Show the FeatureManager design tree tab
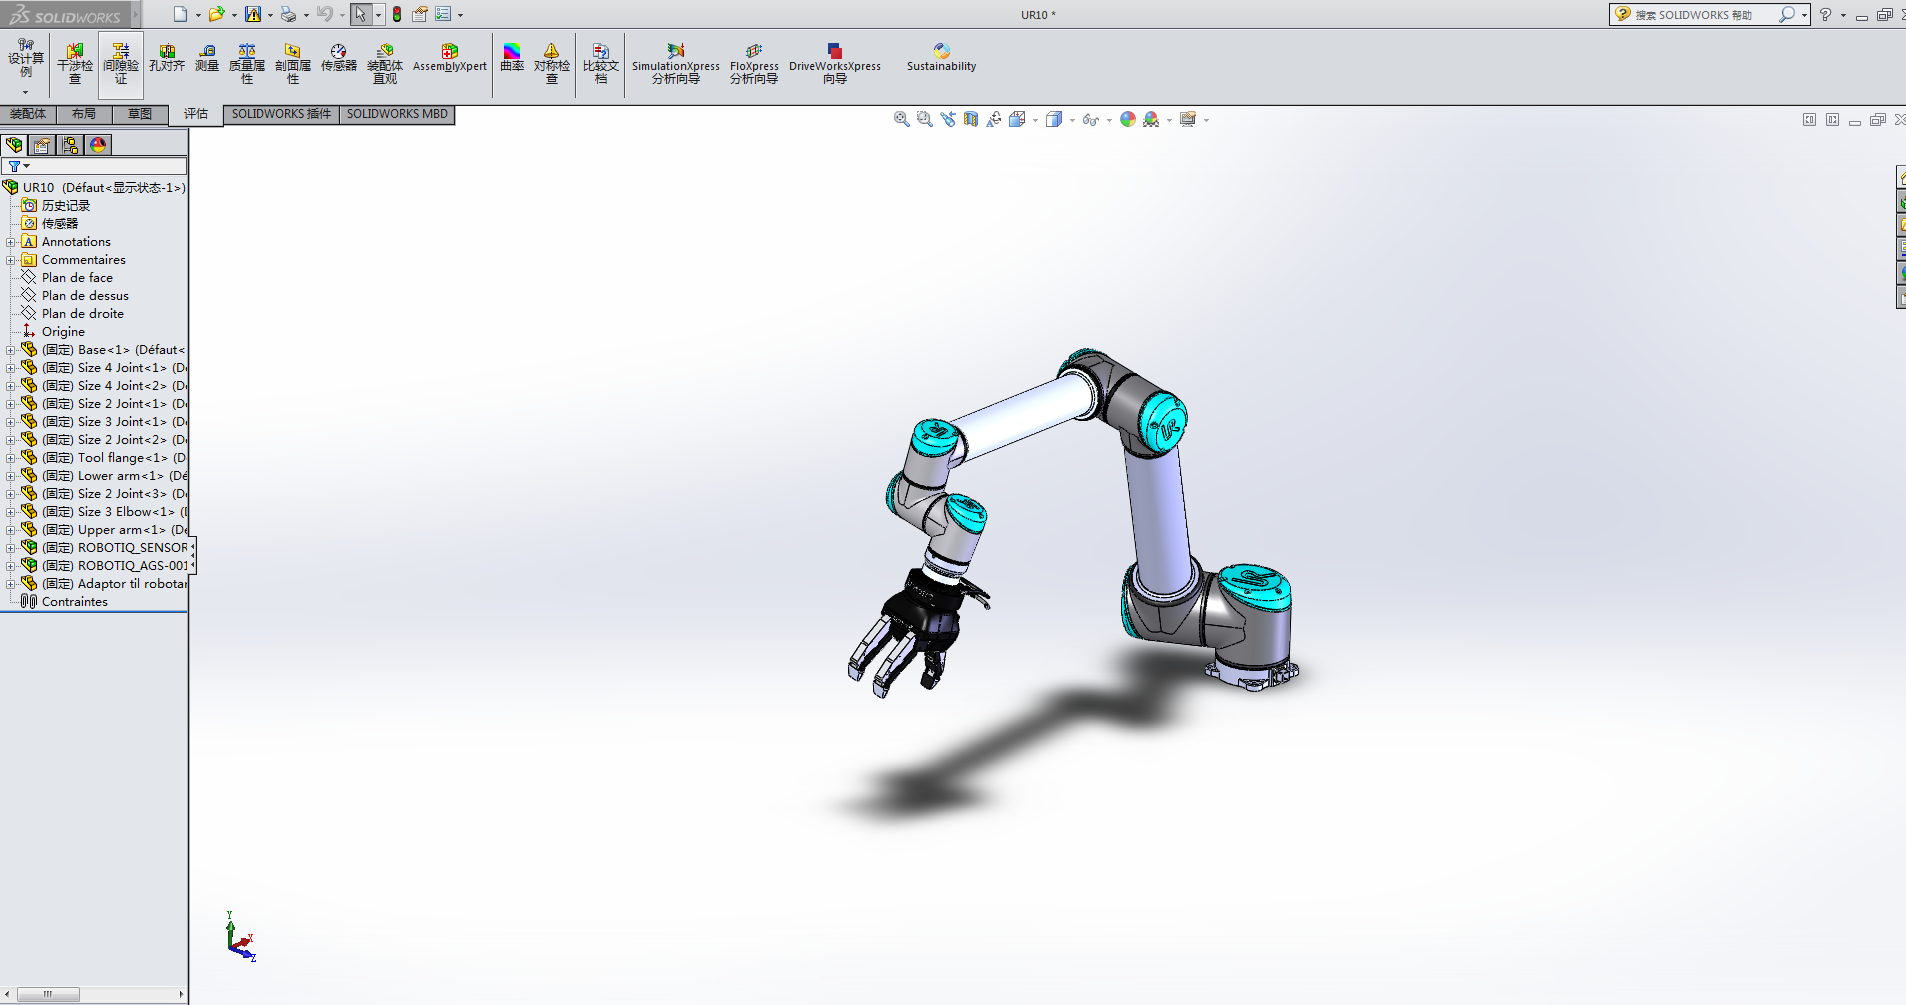This screenshot has height=1005, width=1906. [14, 145]
